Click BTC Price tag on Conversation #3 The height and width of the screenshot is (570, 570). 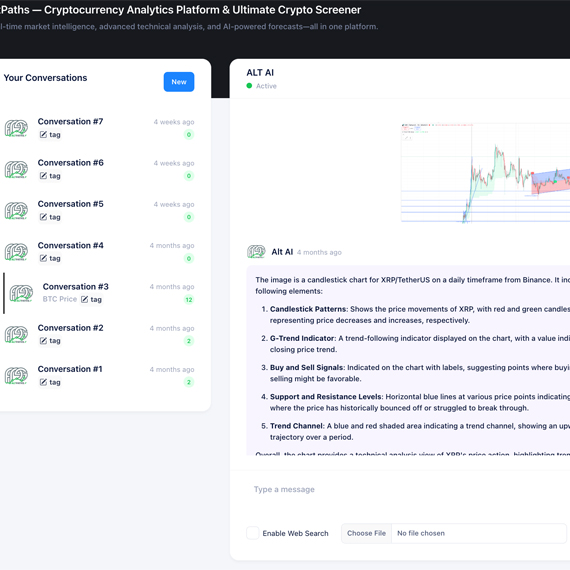[x=60, y=299]
